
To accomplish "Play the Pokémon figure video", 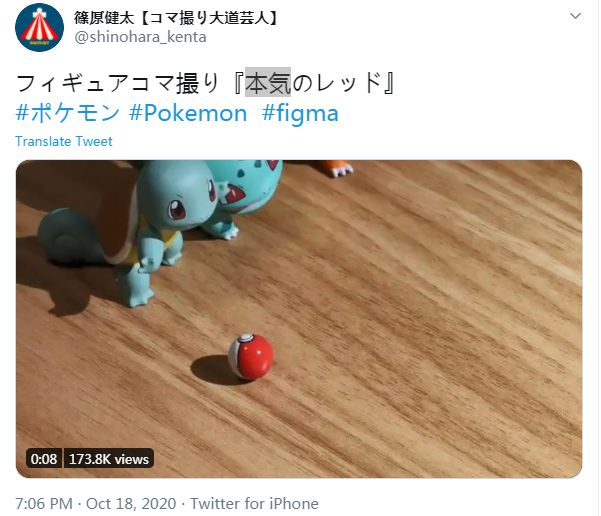I will (299, 319).
